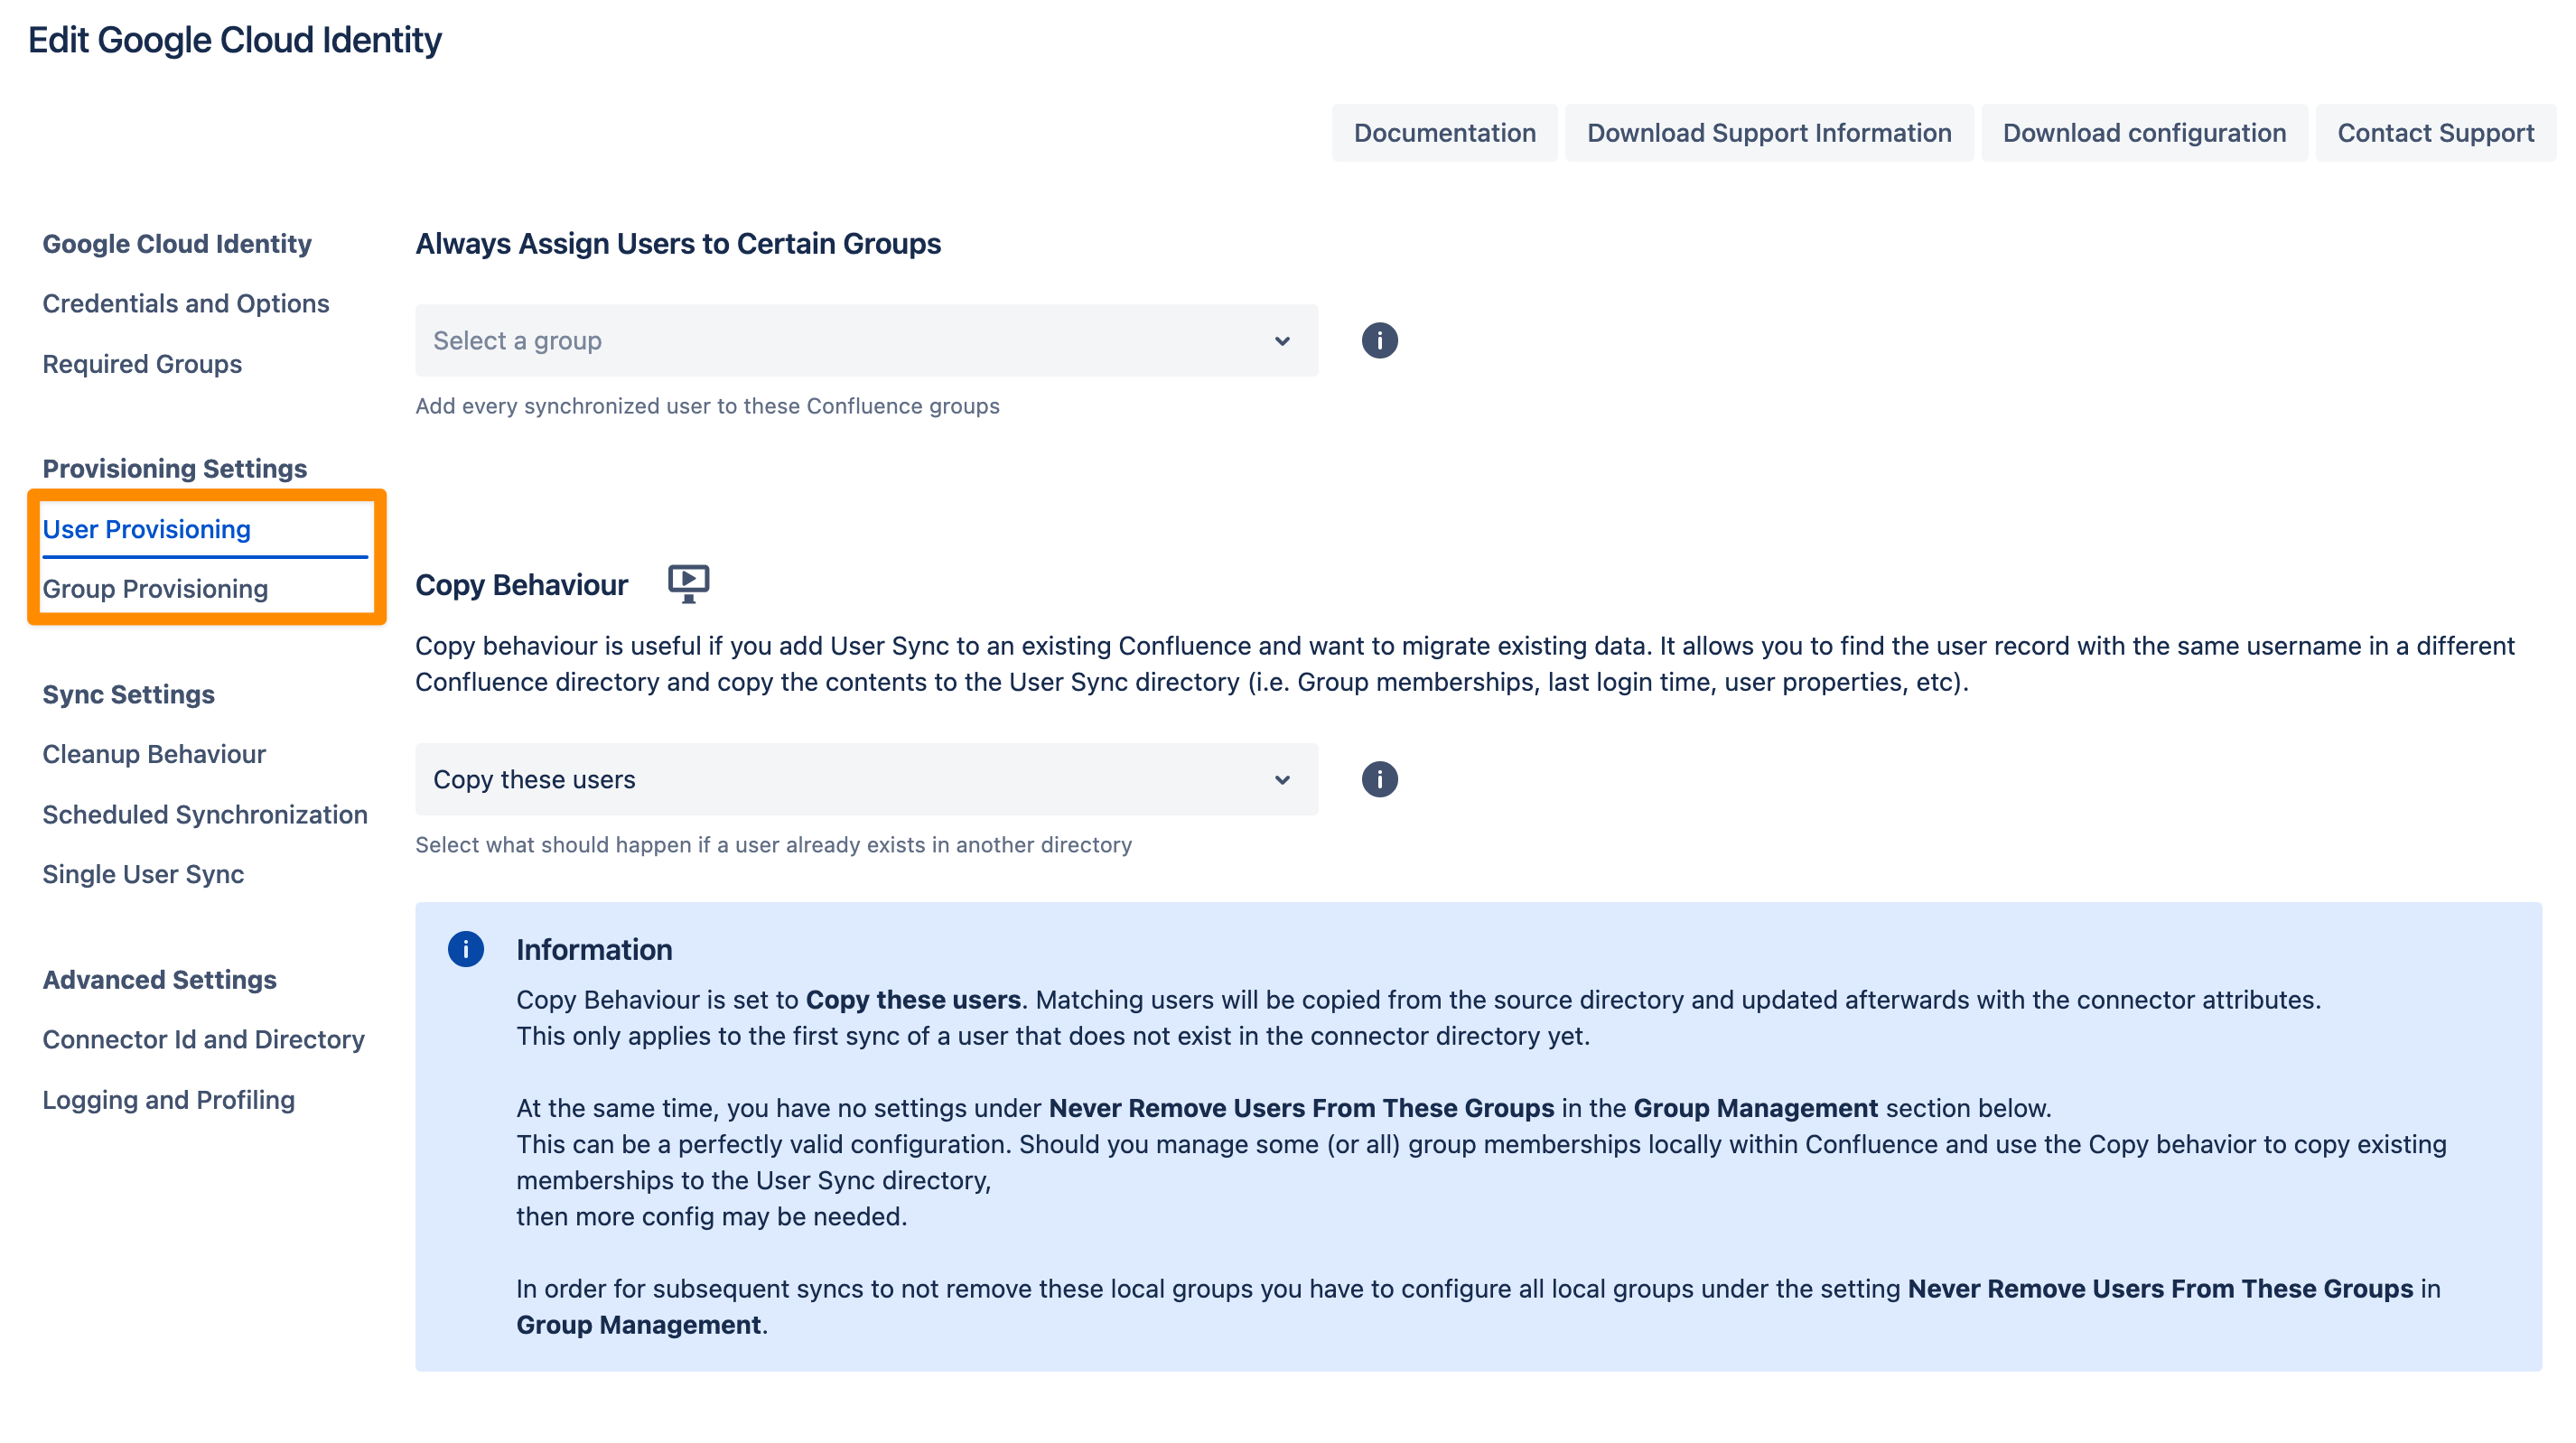The image size is (2576, 1443).
Task: Click the Google Cloud Identity sidebar heading
Action: (177, 243)
